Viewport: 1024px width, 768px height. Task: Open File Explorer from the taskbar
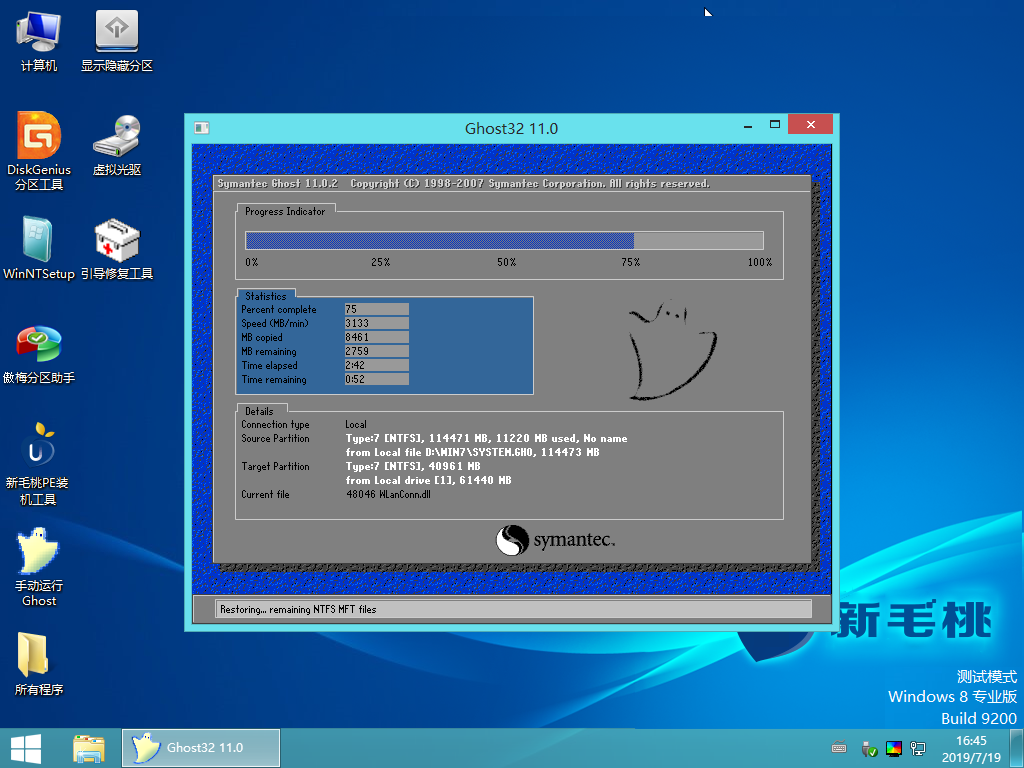[89, 748]
